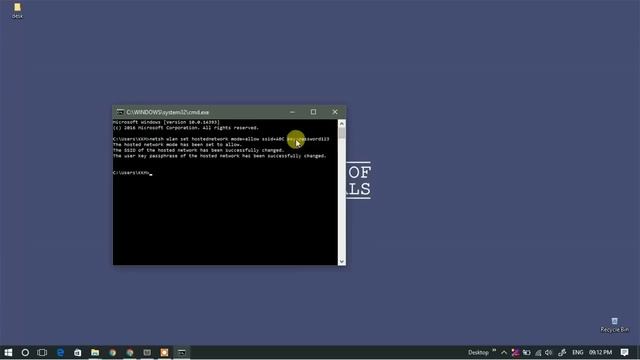The height and width of the screenshot is (360, 640).
Task: Open the pen workspace tray icon
Action: pyautogui.click(x=562, y=352)
